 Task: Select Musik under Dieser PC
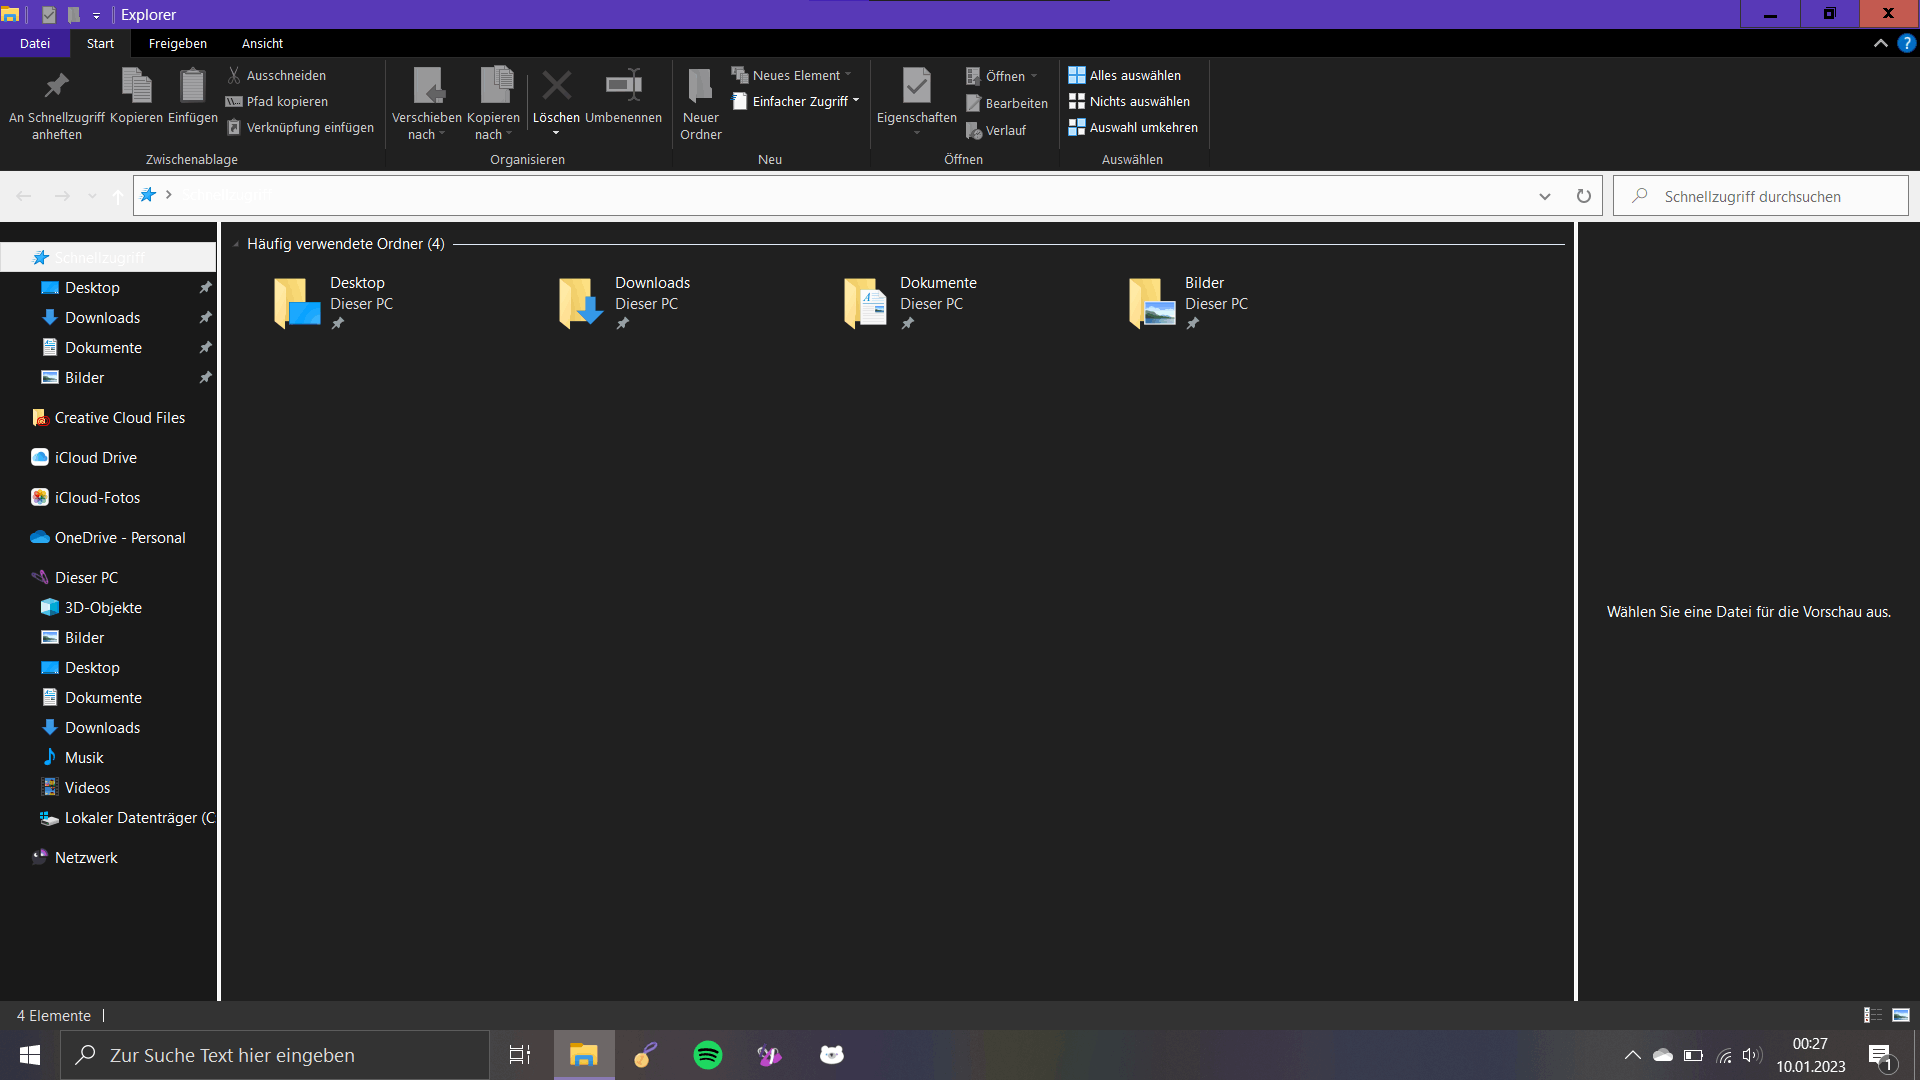click(x=73, y=757)
